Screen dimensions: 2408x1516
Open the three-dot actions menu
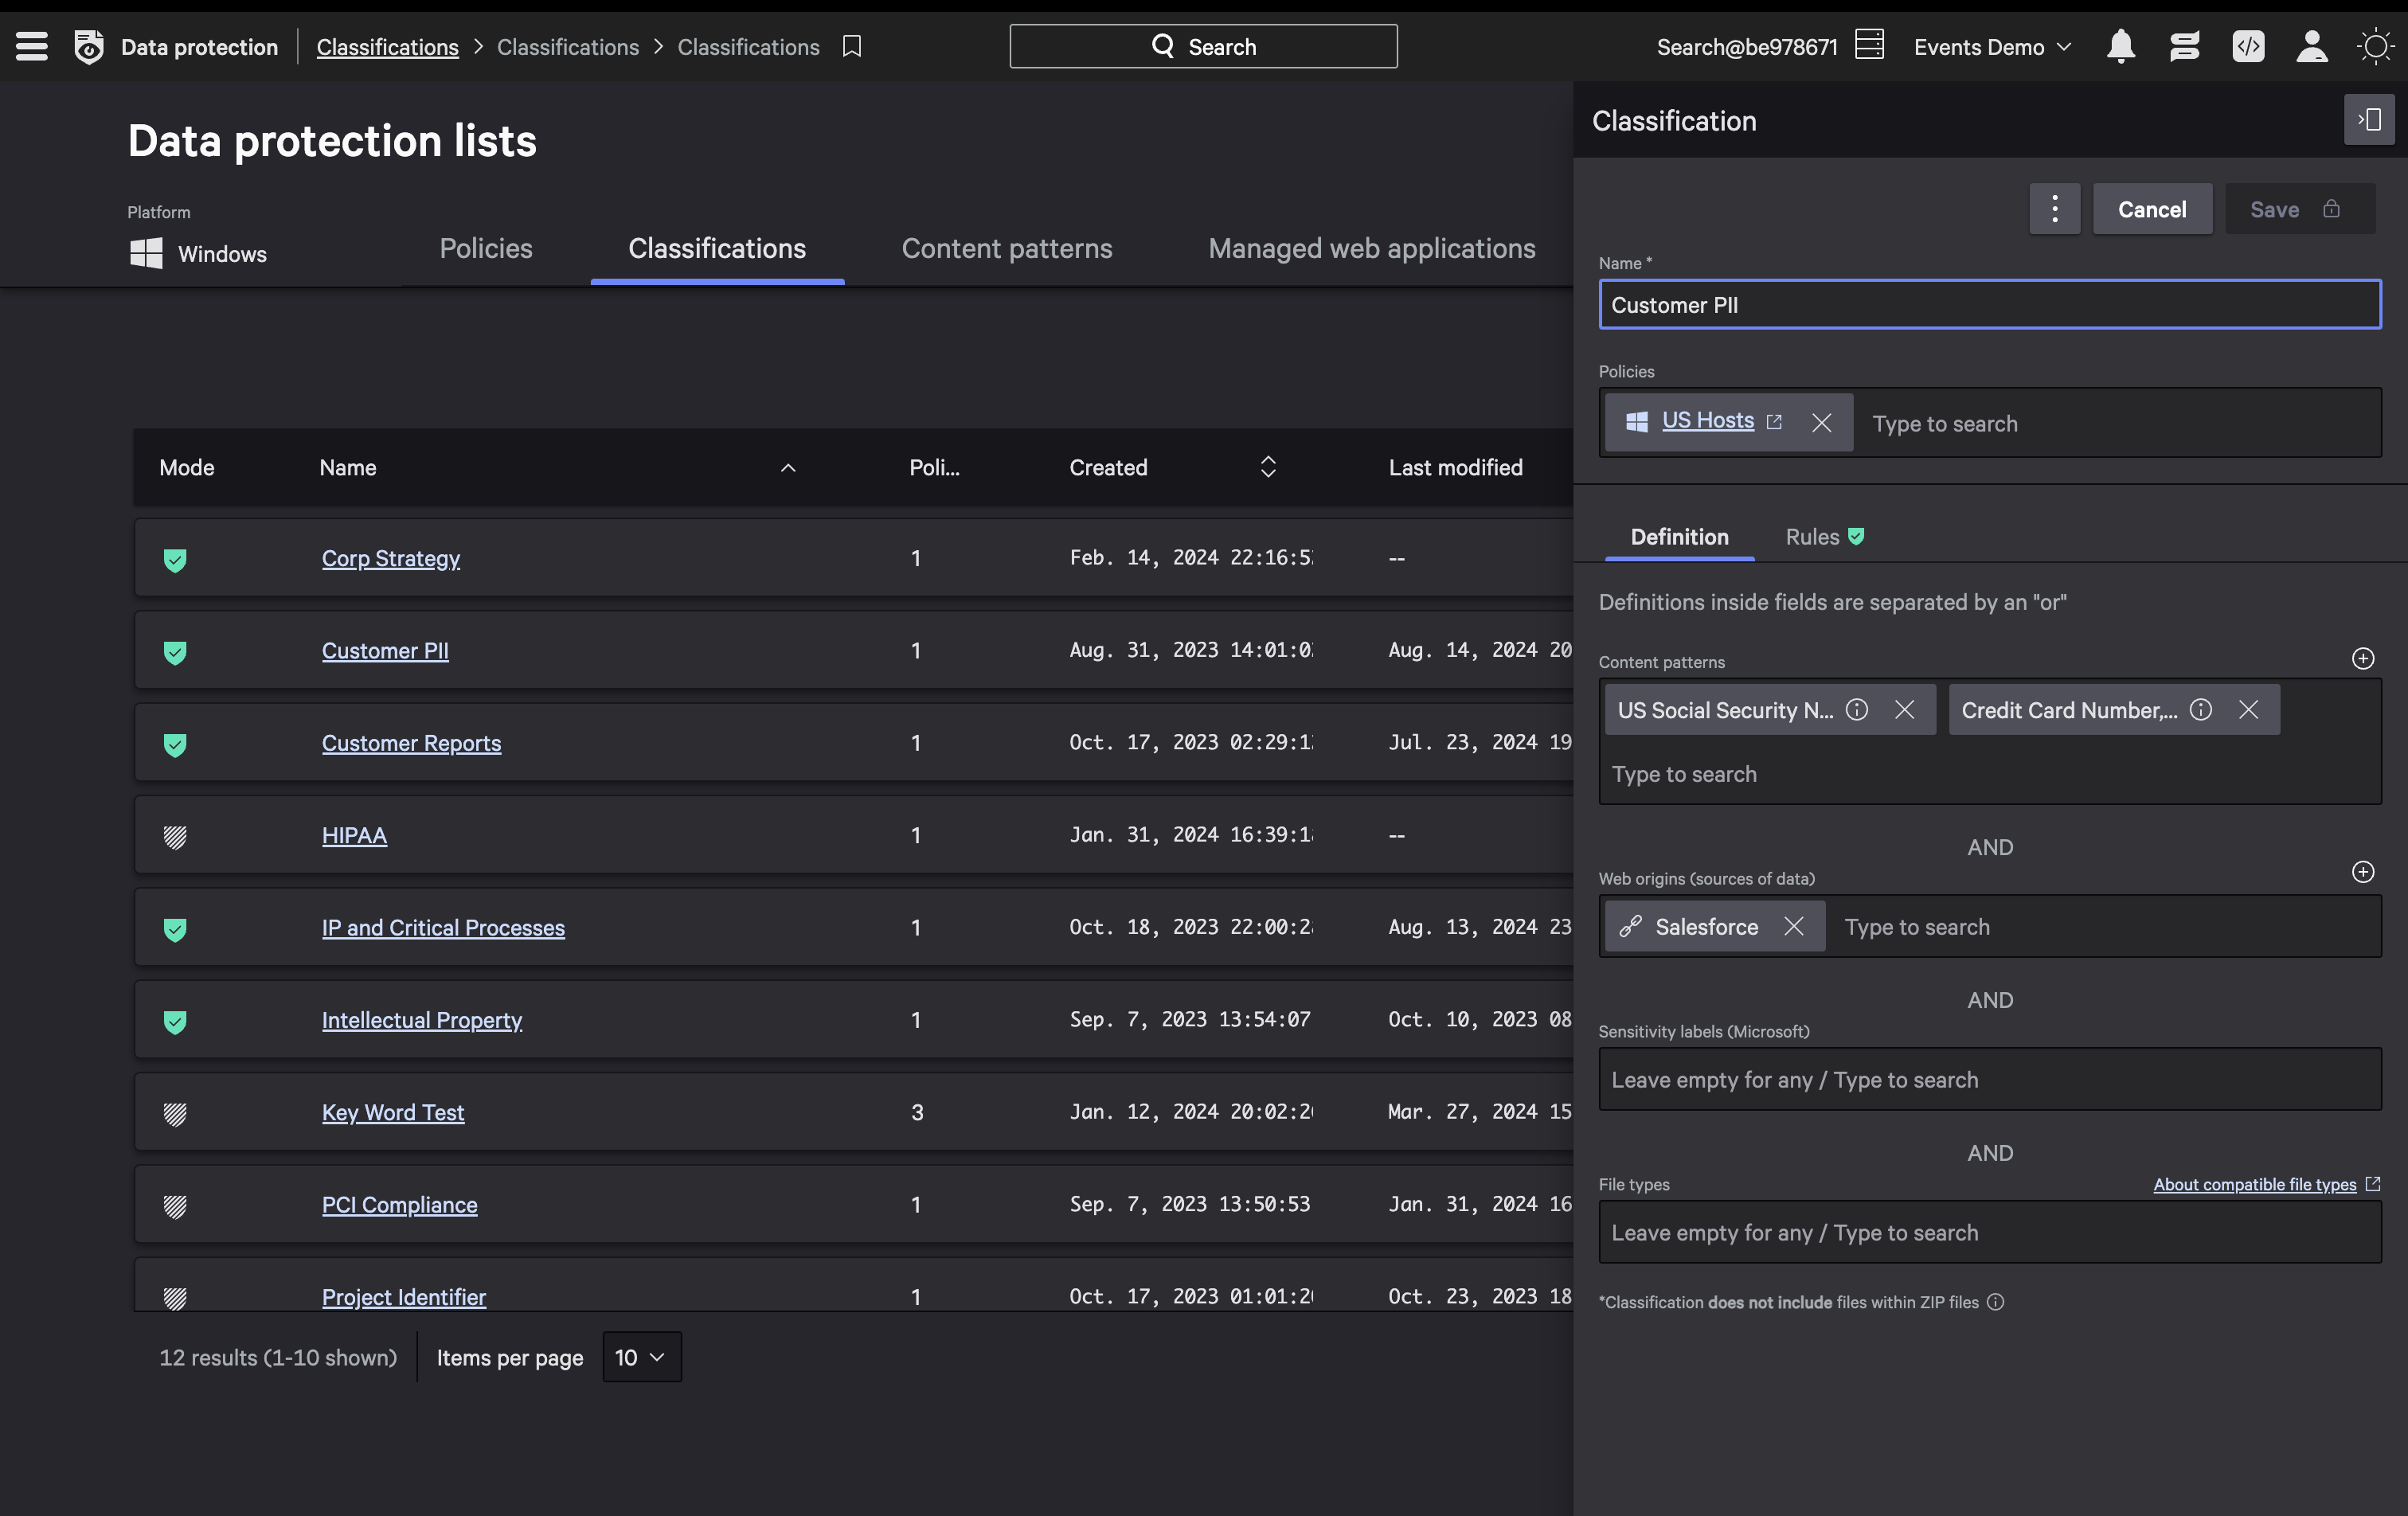(2054, 209)
